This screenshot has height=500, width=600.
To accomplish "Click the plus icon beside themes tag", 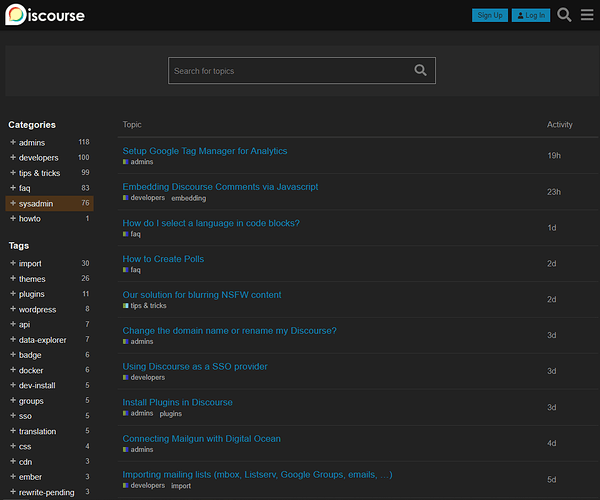I will [13, 279].
